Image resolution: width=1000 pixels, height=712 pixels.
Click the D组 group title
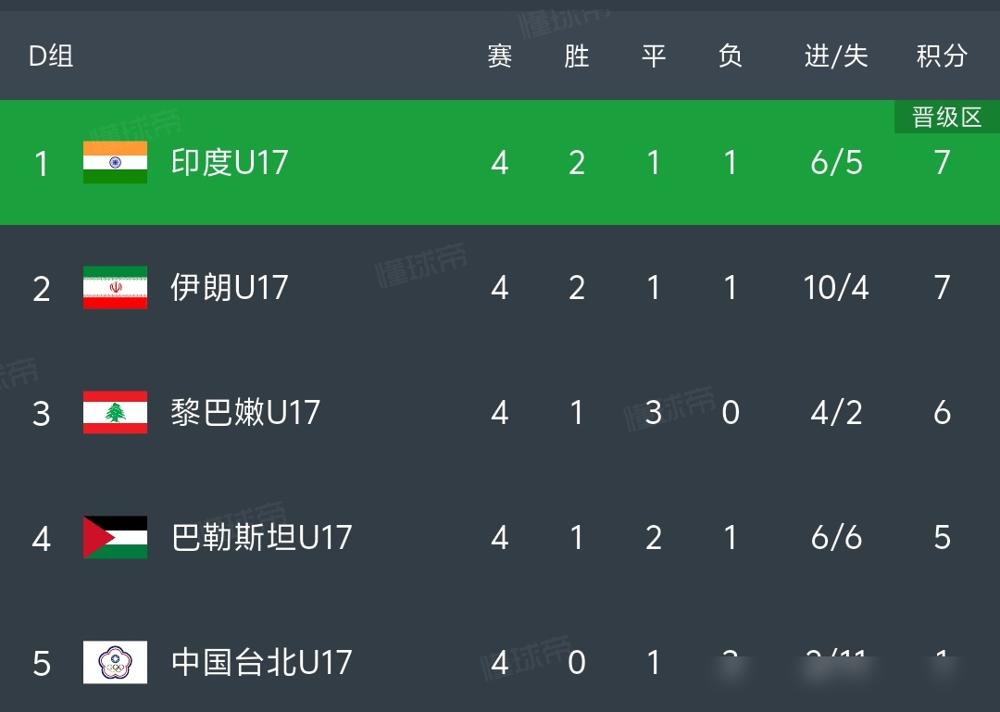51,56
